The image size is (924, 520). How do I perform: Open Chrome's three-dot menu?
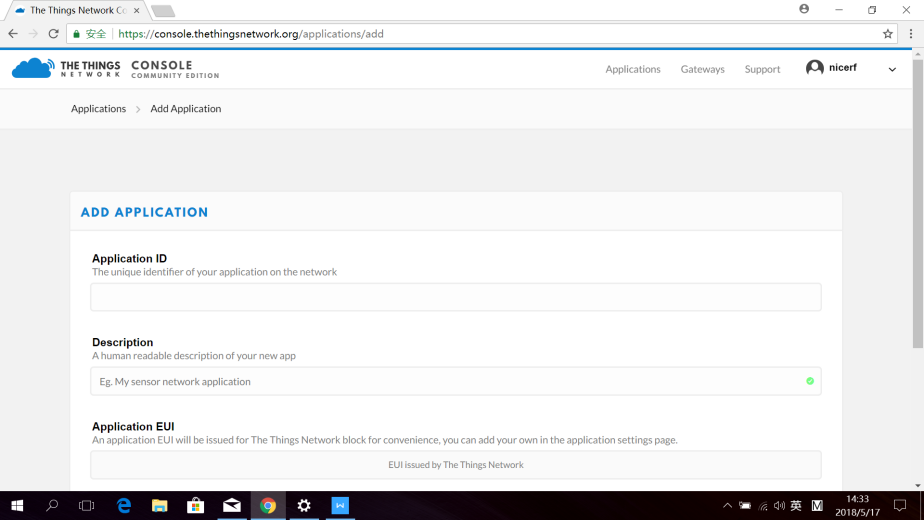click(910, 34)
